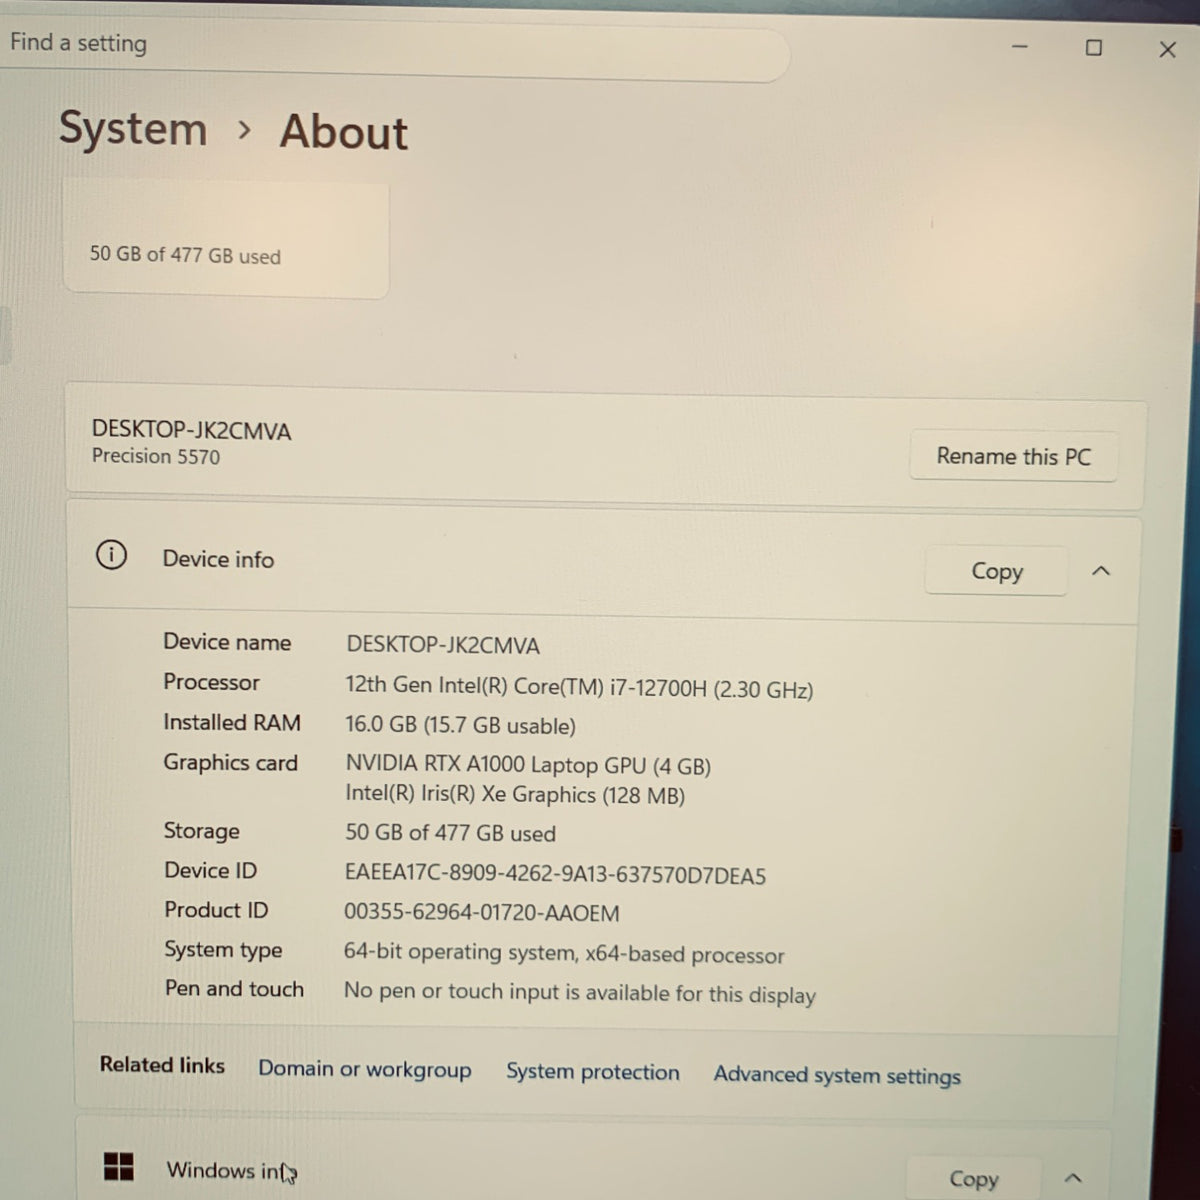The image size is (1200, 1200).
Task: Click the Device info circle icon
Action: pos(111,554)
